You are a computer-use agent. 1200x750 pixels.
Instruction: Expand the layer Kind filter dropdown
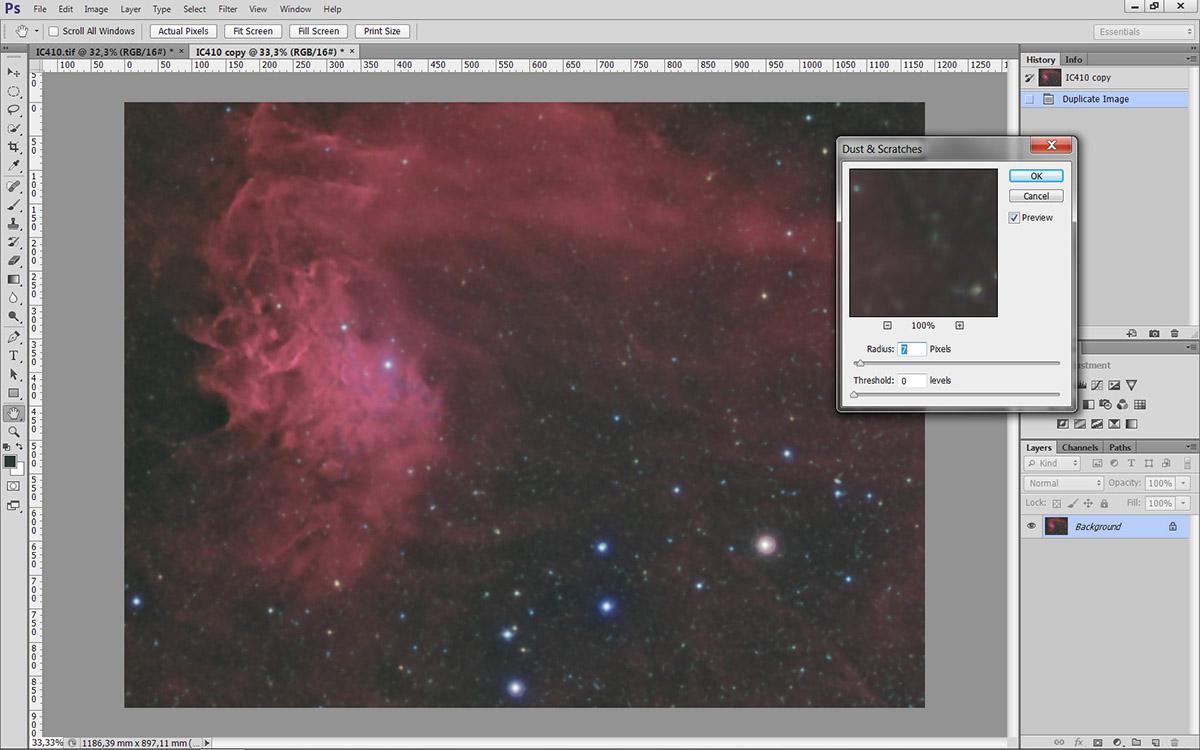(1052, 464)
